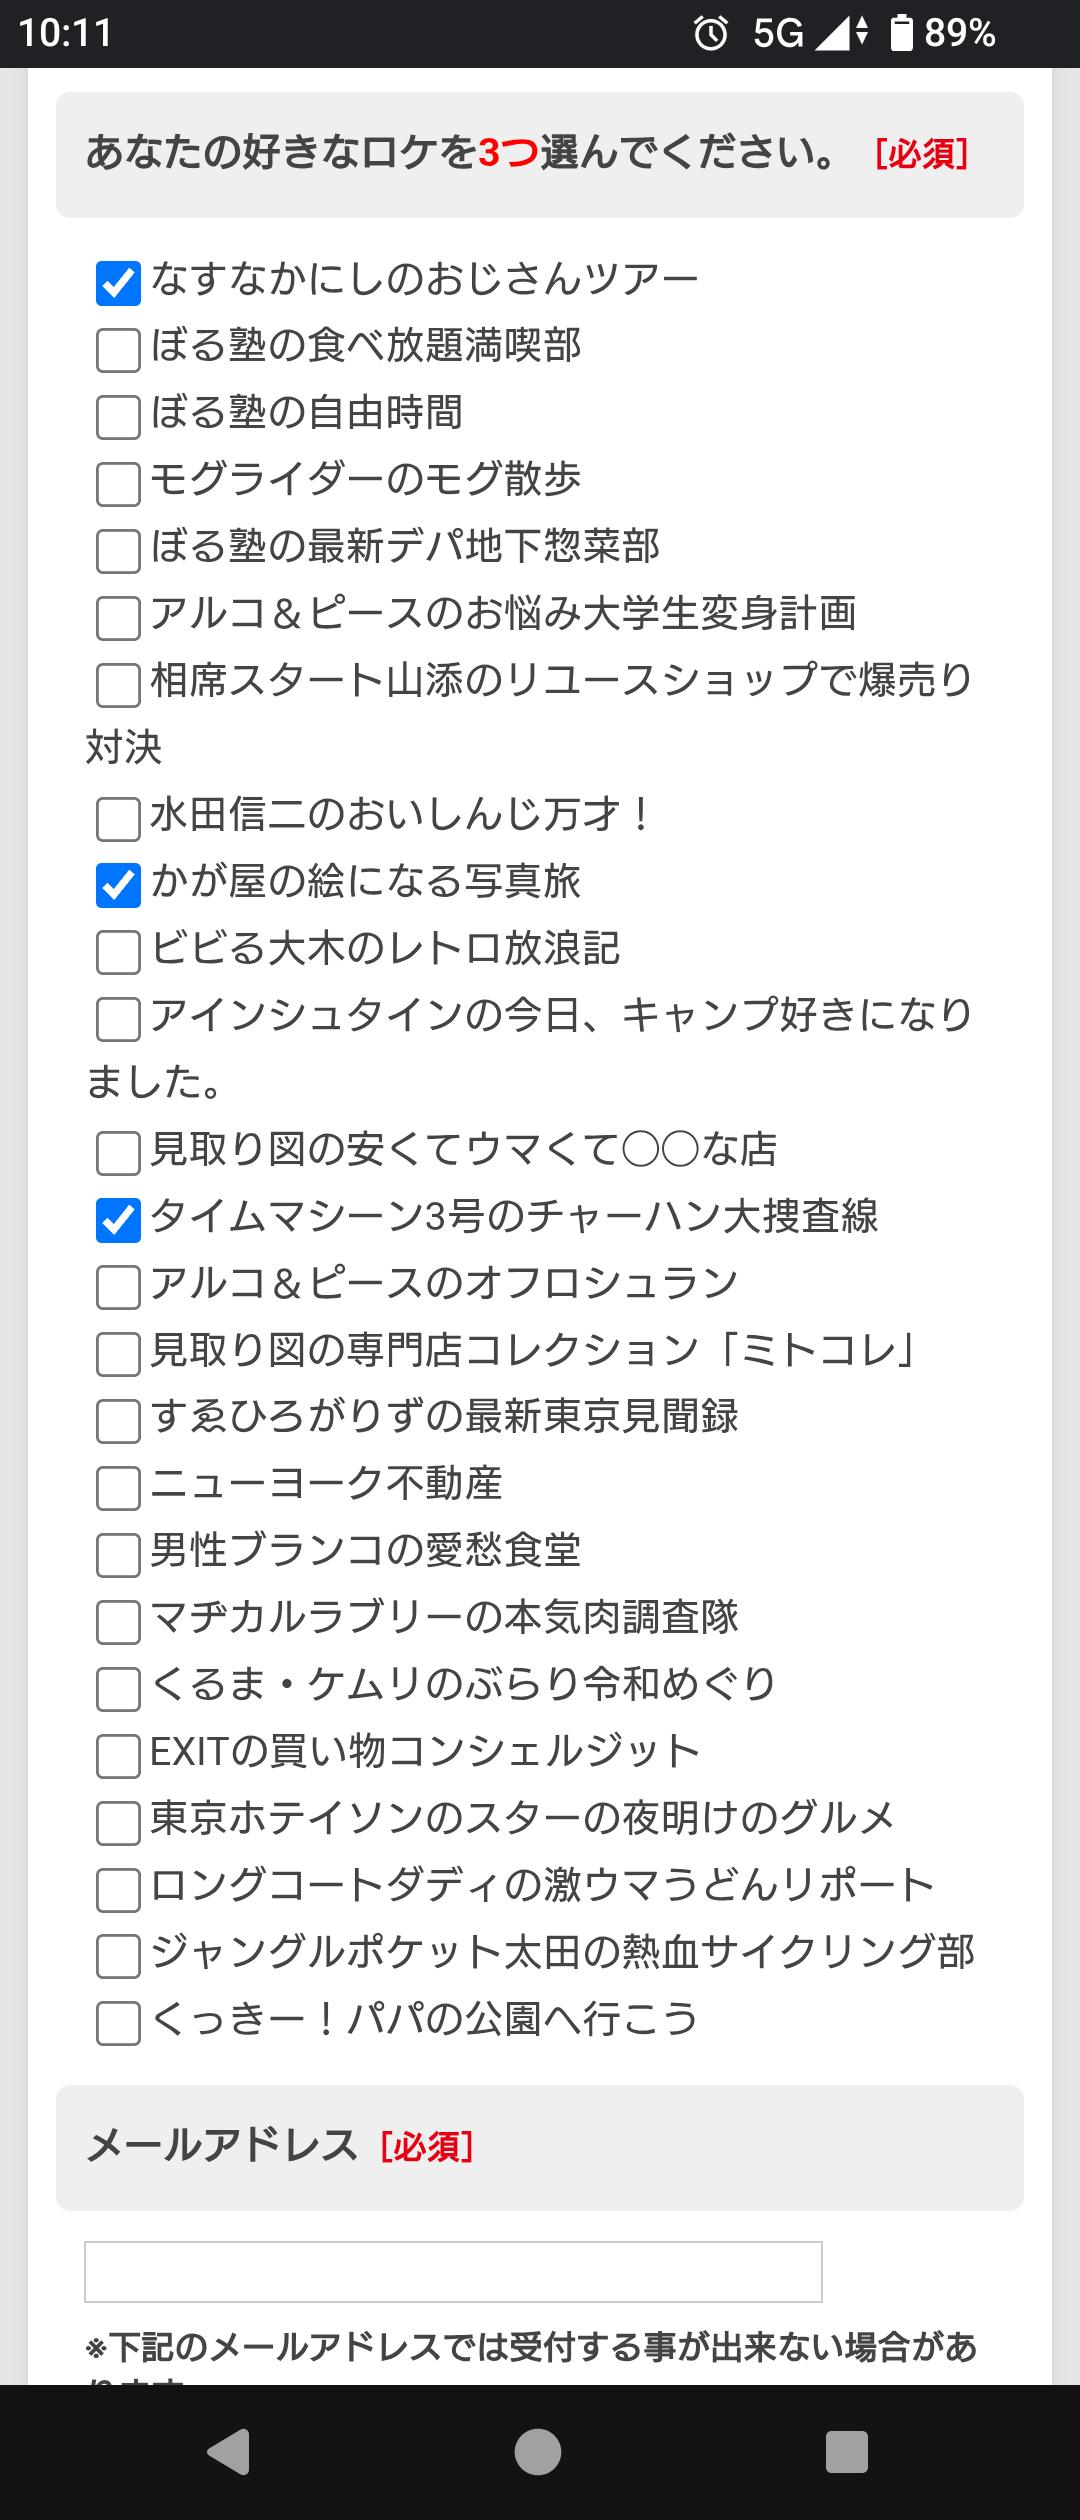This screenshot has height=2520, width=1080.
Task: Tap the recent apps square button
Action: 846,2452
